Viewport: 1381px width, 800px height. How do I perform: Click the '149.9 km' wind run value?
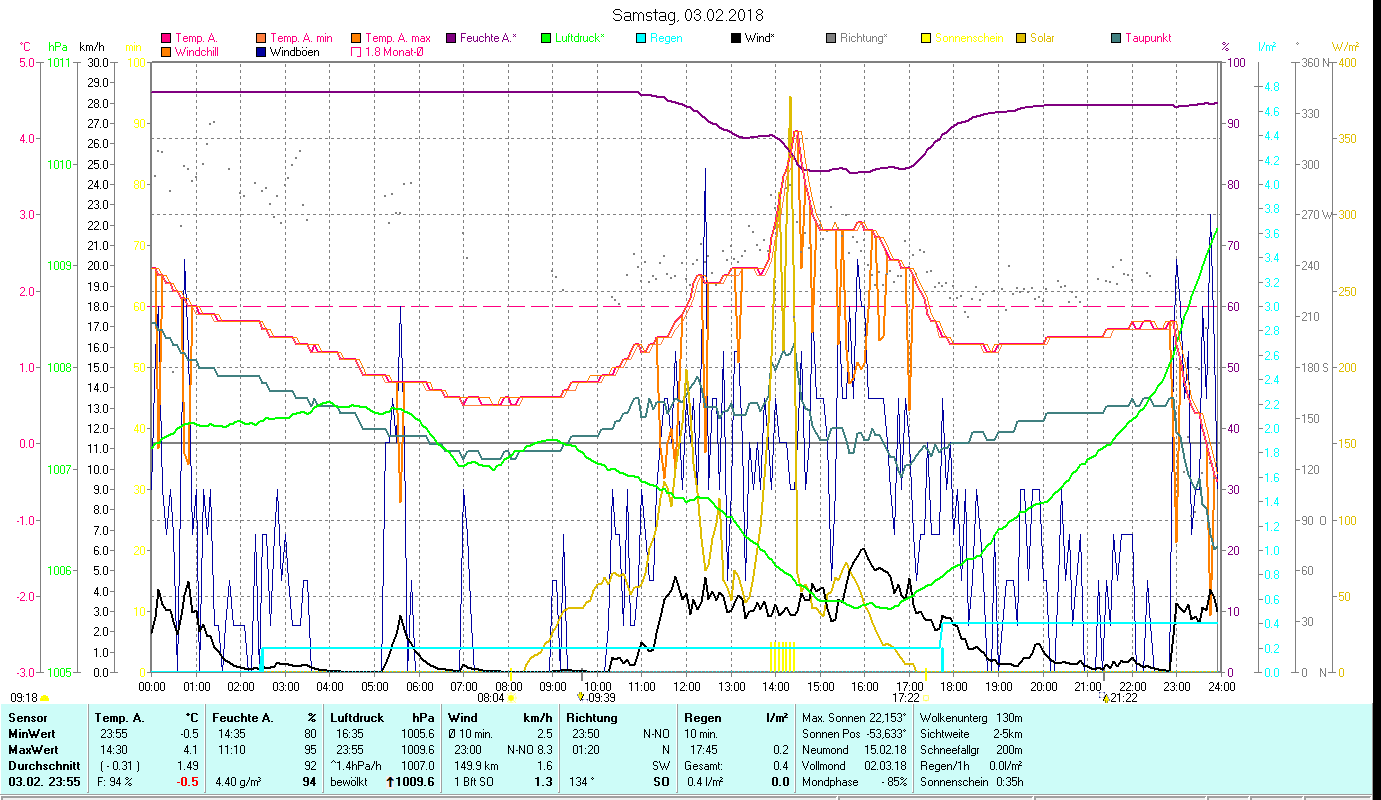[x=475, y=766]
